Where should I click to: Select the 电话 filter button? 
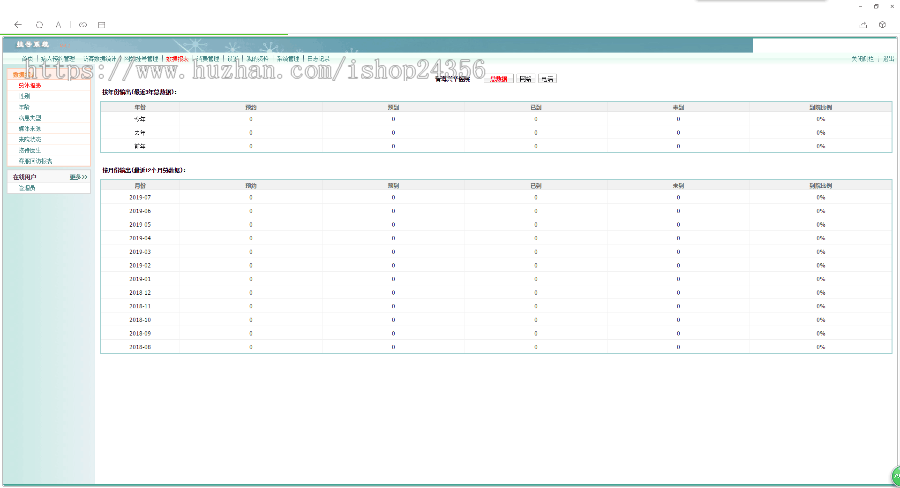click(547, 78)
